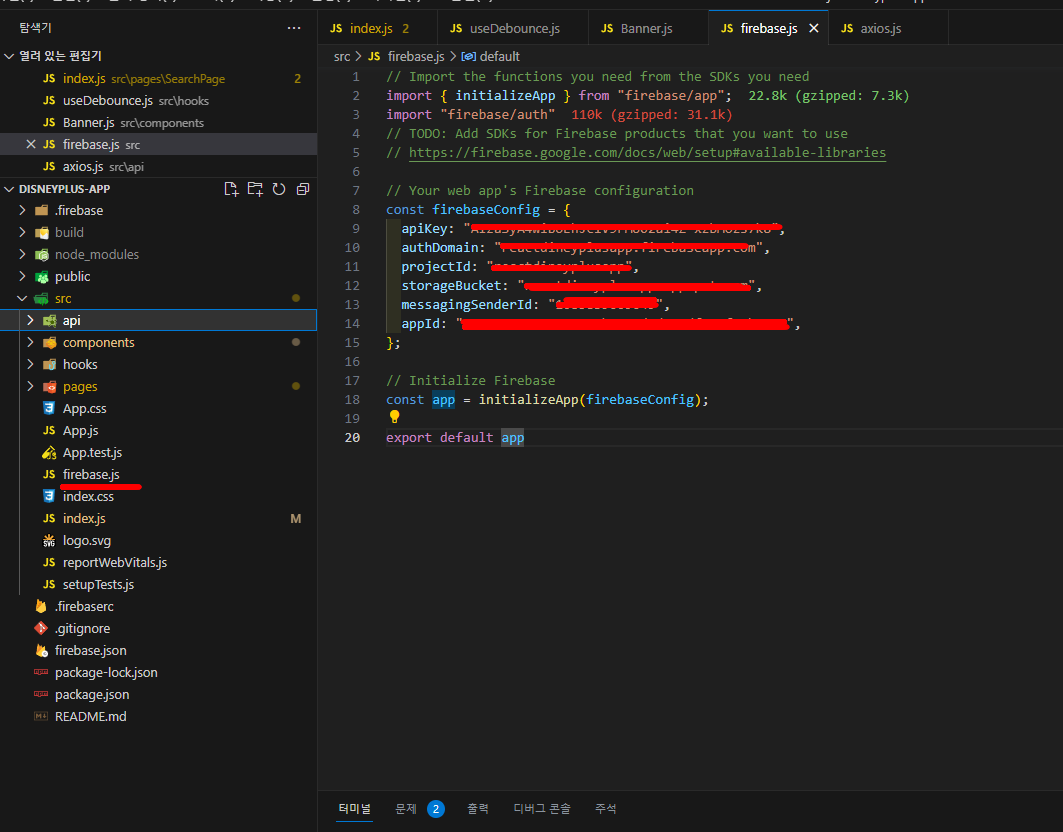Open the Firebase docs link in comment
1063x832 pixels.
point(647,153)
